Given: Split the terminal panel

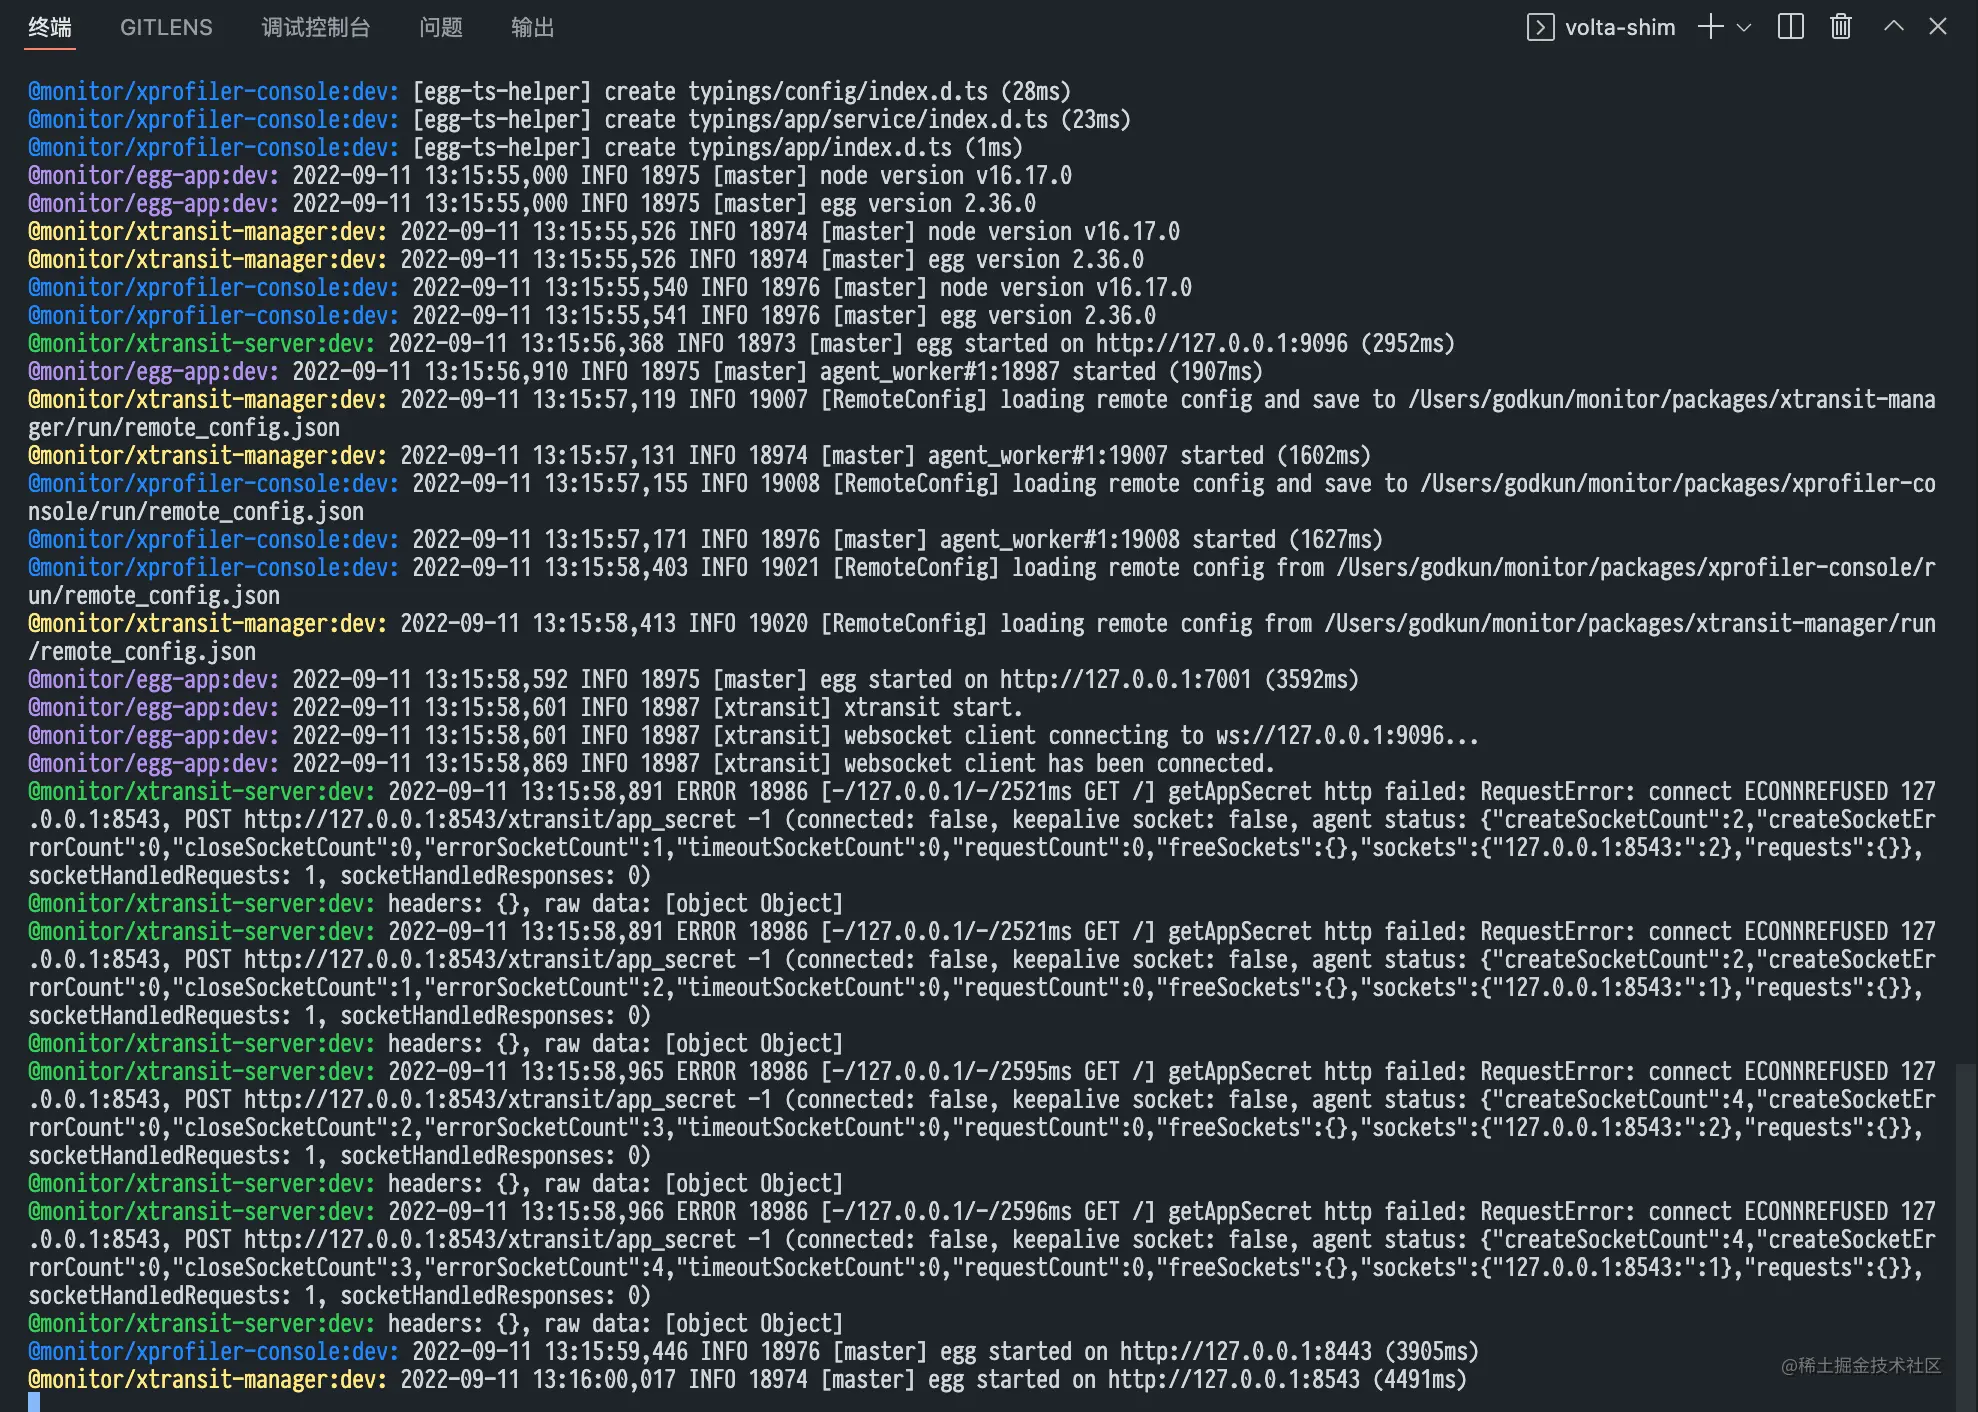Looking at the screenshot, I should point(1791,27).
